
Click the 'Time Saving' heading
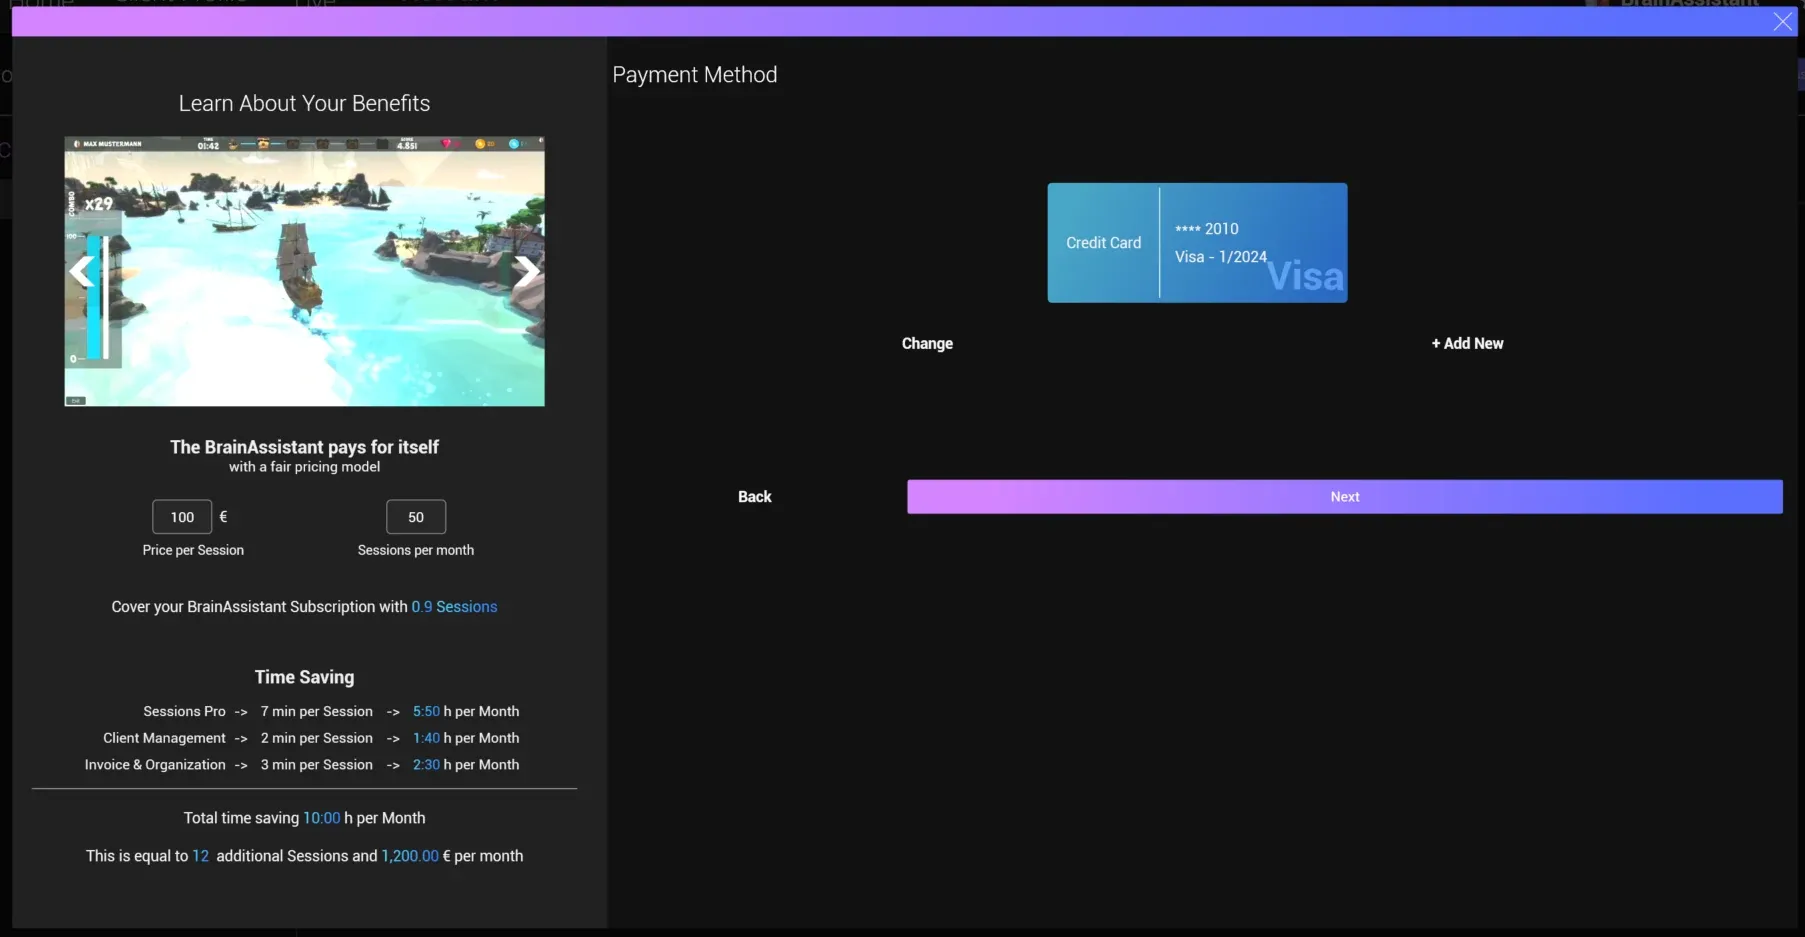(304, 677)
